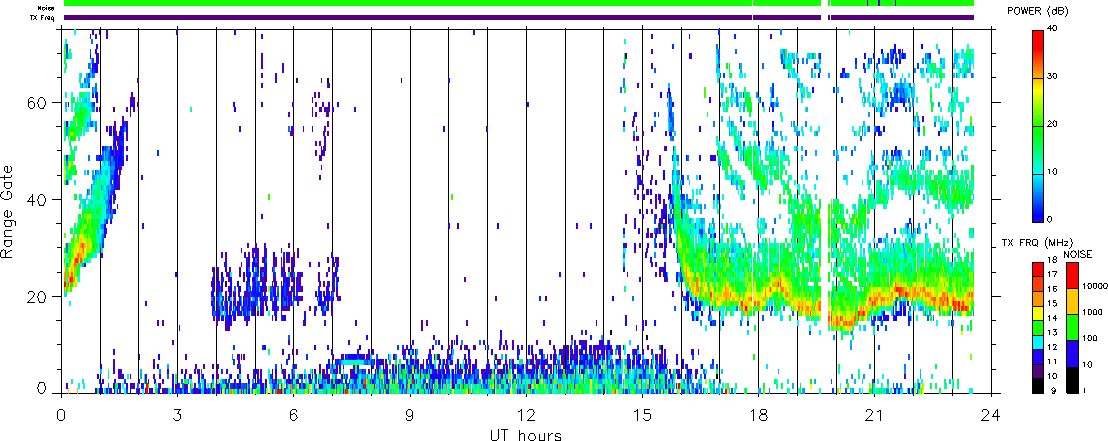Click the 18 tick label on UT hours axis

[x=758, y=414]
